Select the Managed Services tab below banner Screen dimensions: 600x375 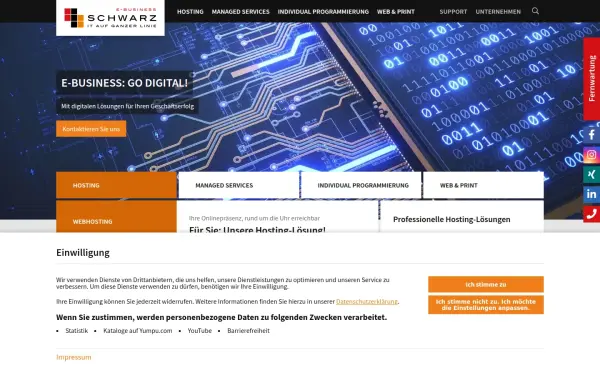pos(239,185)
